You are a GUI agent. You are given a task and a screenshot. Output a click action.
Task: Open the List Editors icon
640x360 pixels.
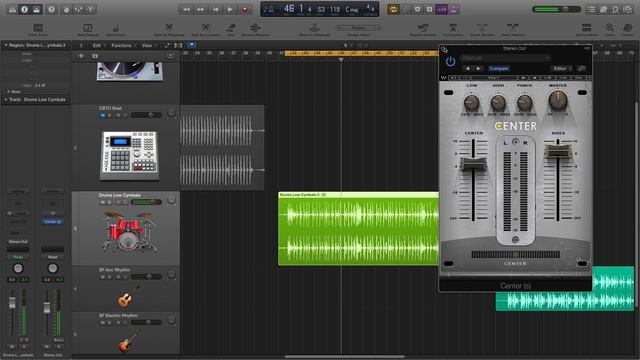(591, 9)
